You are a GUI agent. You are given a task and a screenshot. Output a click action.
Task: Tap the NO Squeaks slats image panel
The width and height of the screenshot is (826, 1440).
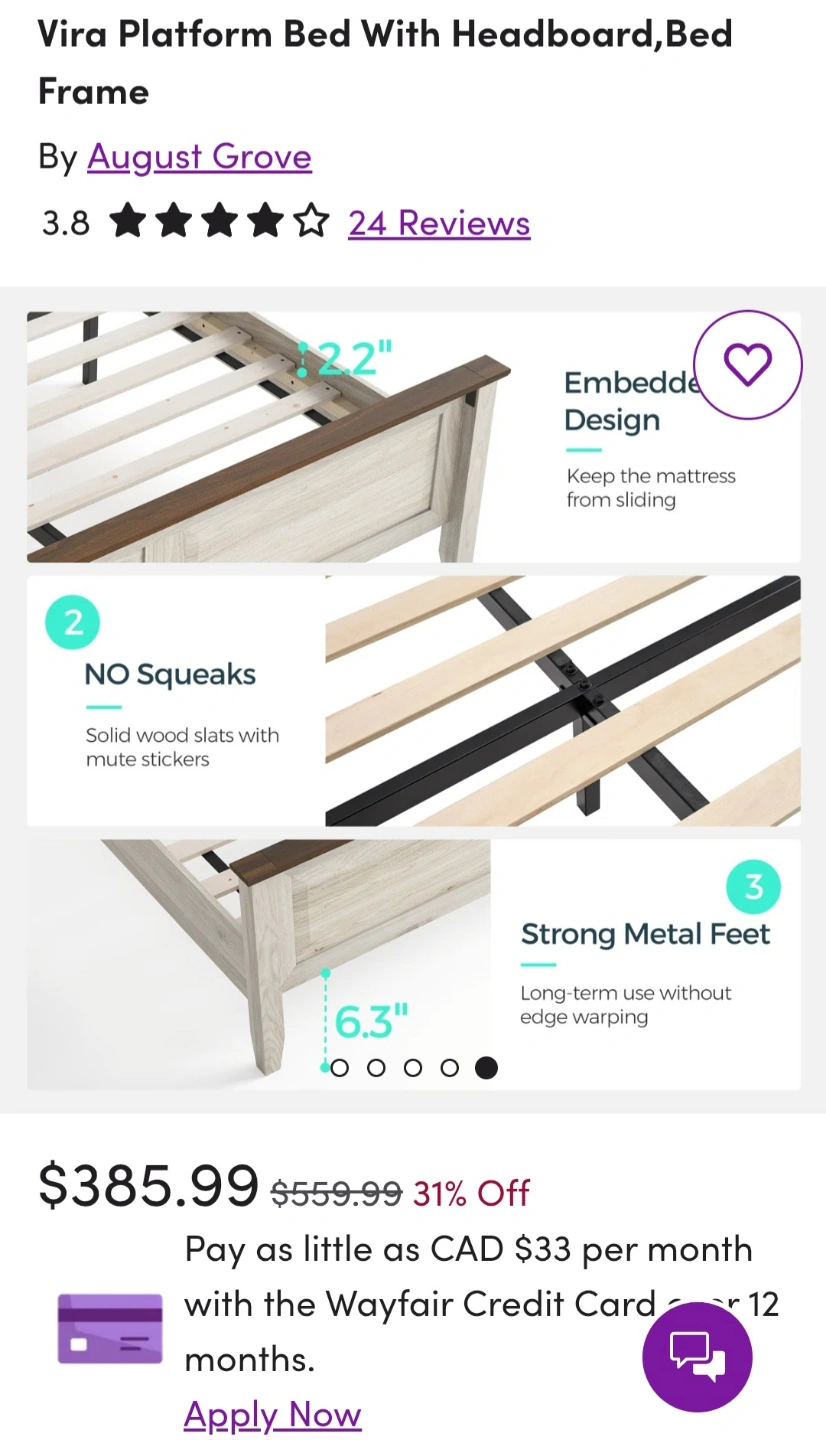tap(413, 701)
